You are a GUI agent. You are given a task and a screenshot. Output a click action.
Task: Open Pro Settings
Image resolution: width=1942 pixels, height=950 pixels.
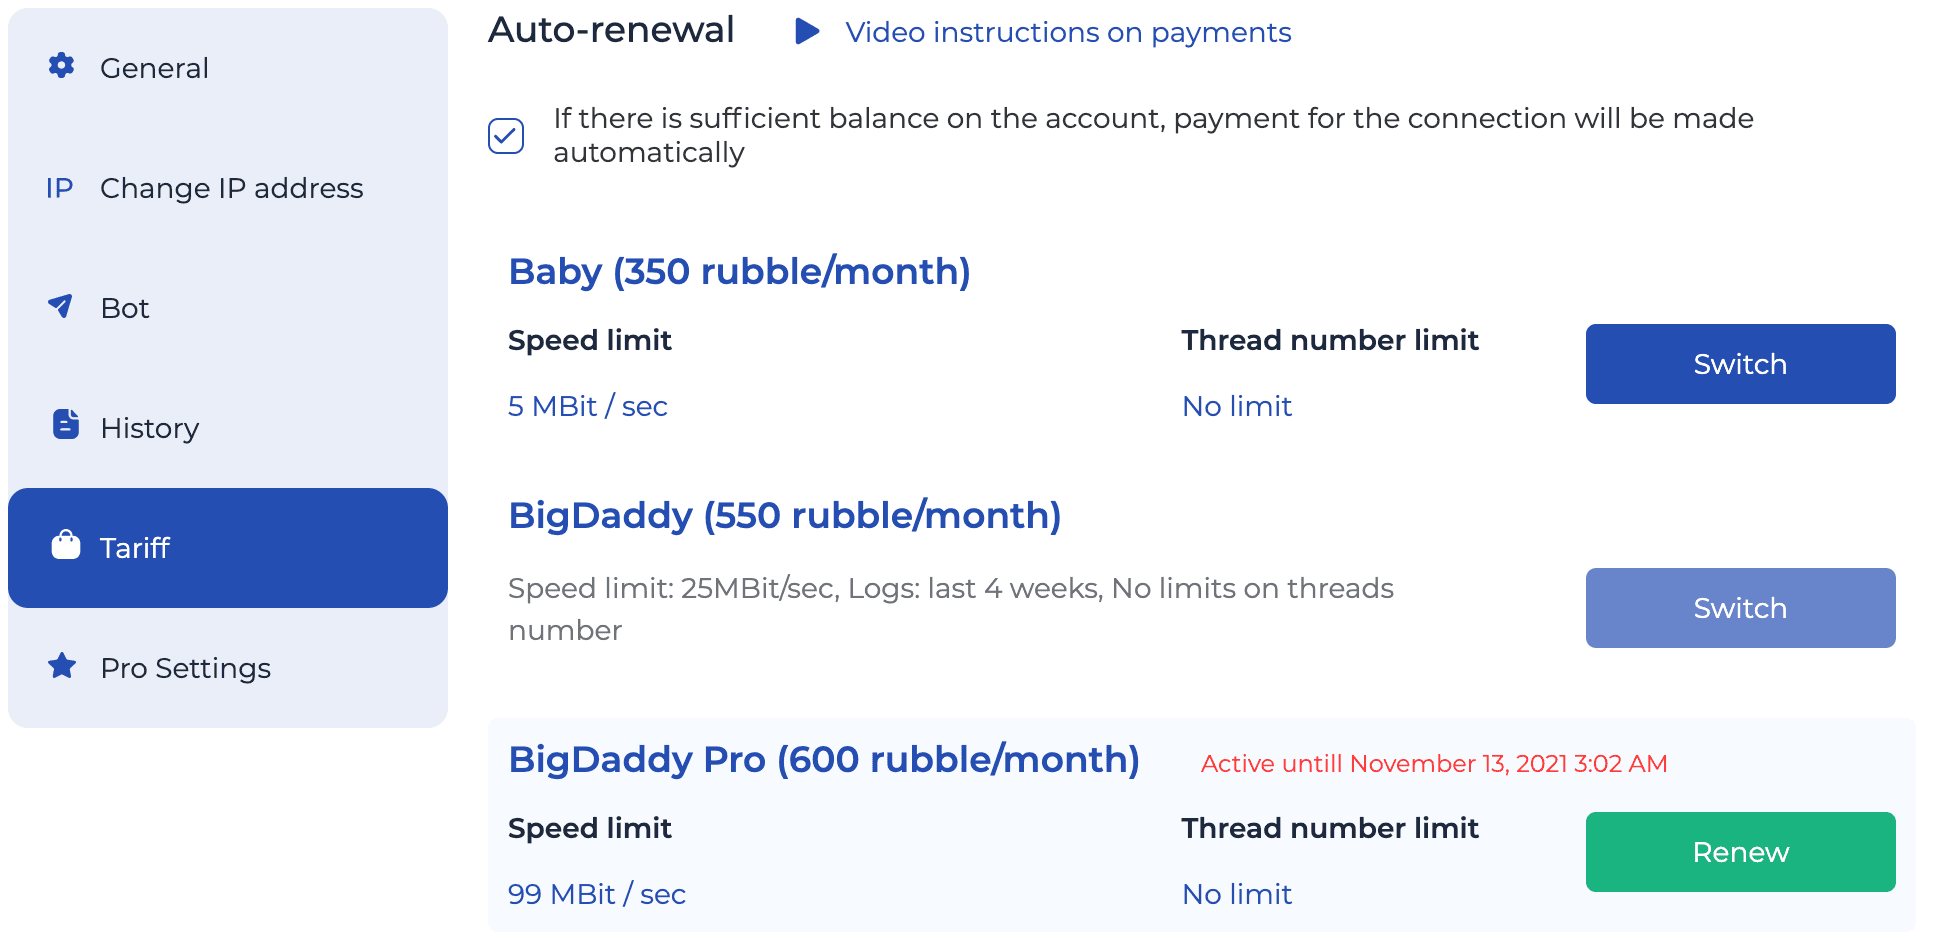[x=228, y=668]
